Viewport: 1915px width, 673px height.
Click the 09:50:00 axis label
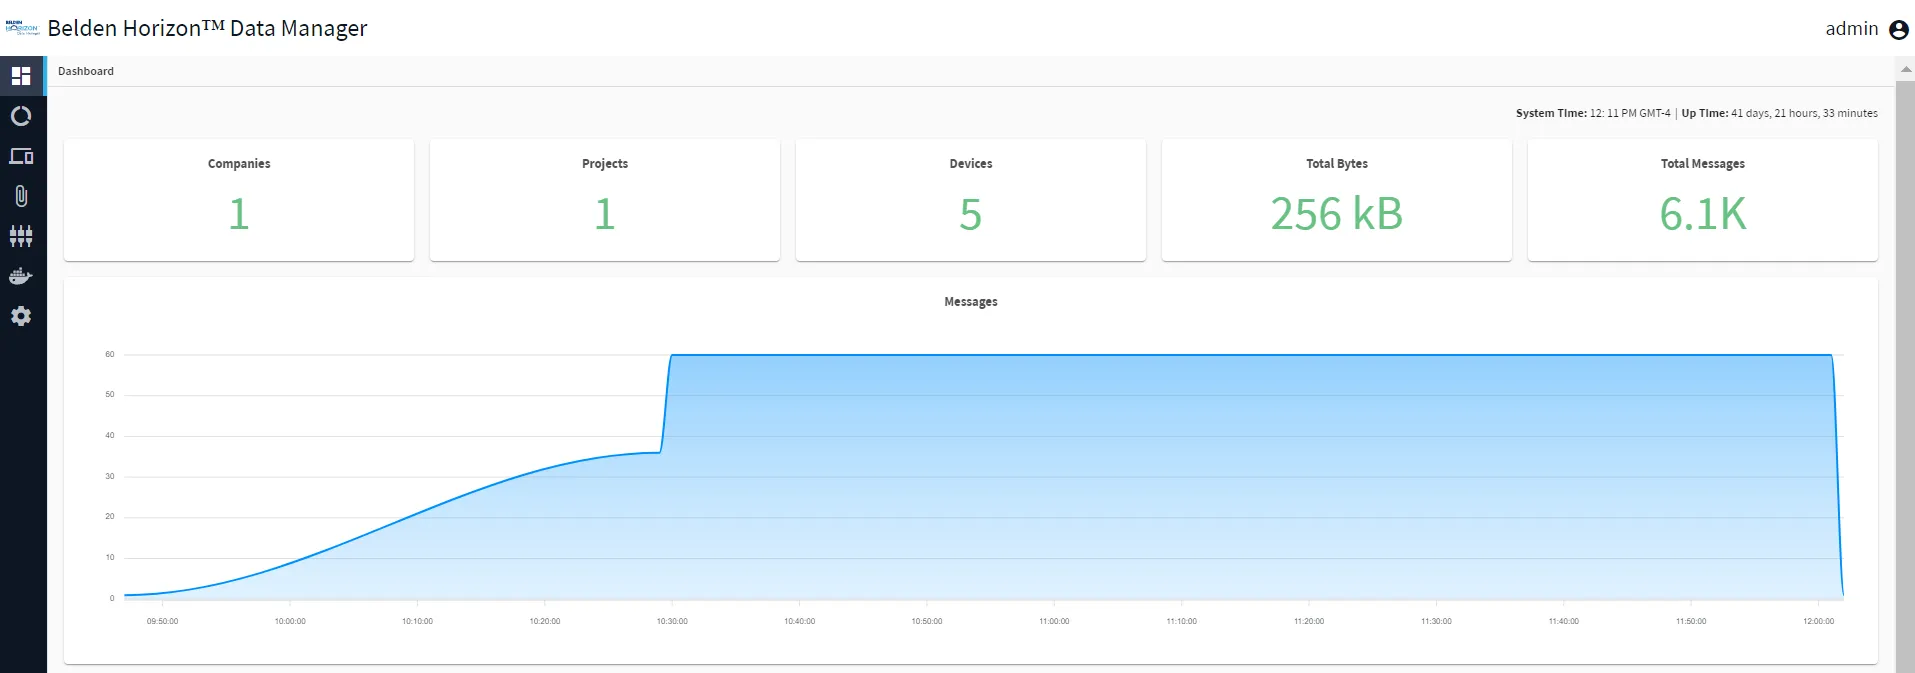click(162, 621)
